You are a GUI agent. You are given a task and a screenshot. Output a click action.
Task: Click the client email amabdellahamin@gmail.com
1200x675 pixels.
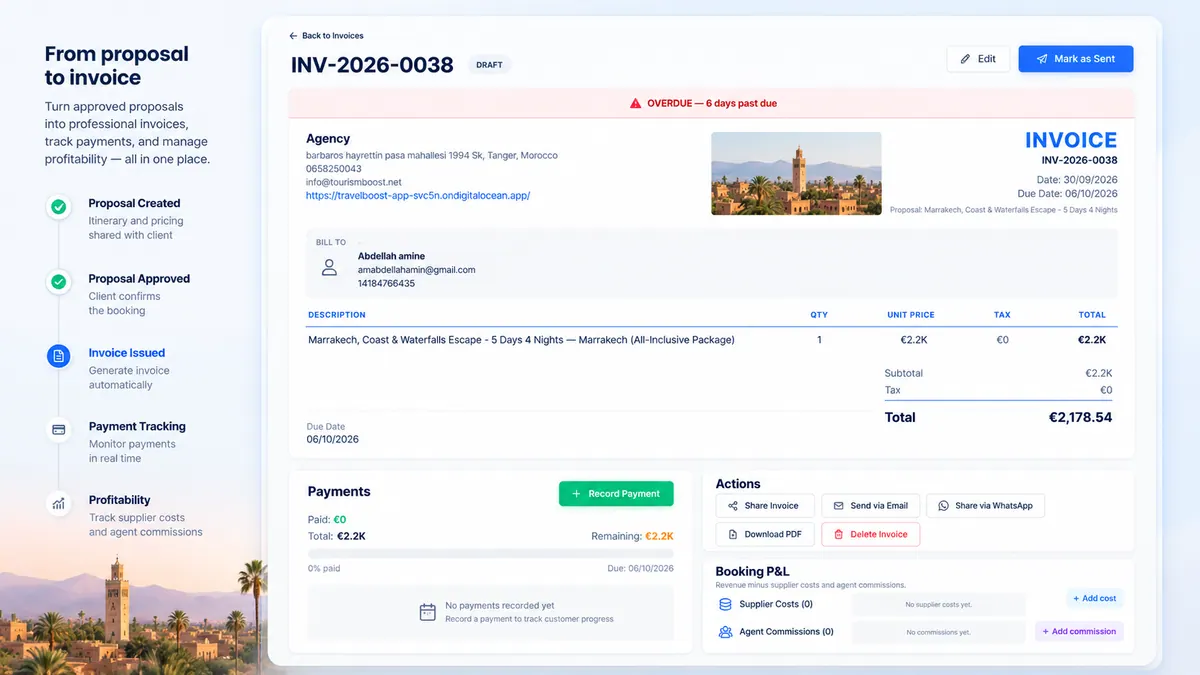tap(416, 270)
